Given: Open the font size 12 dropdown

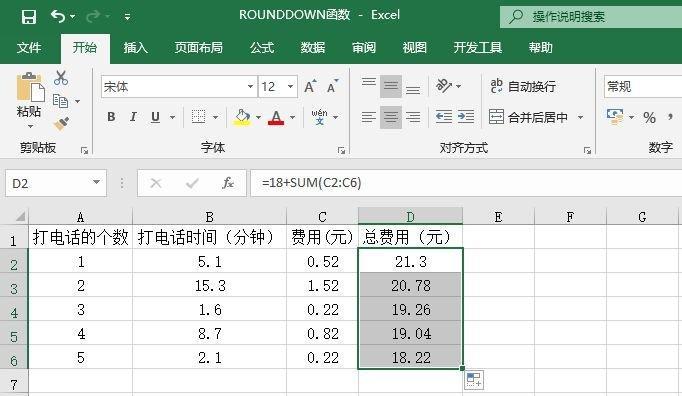Looking at the screenshot, I should 290,87.
